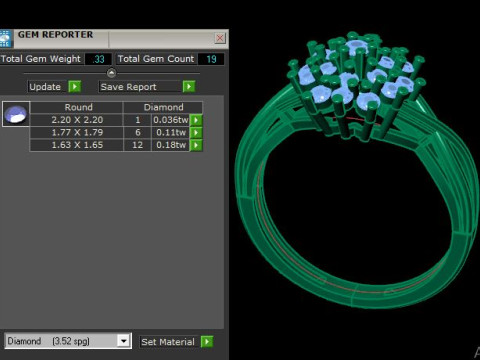Image resolution: width=480 pixels, height=360 pixels.
Task: Click the Gem Reporter panel icon
Action: coord(6,38)
